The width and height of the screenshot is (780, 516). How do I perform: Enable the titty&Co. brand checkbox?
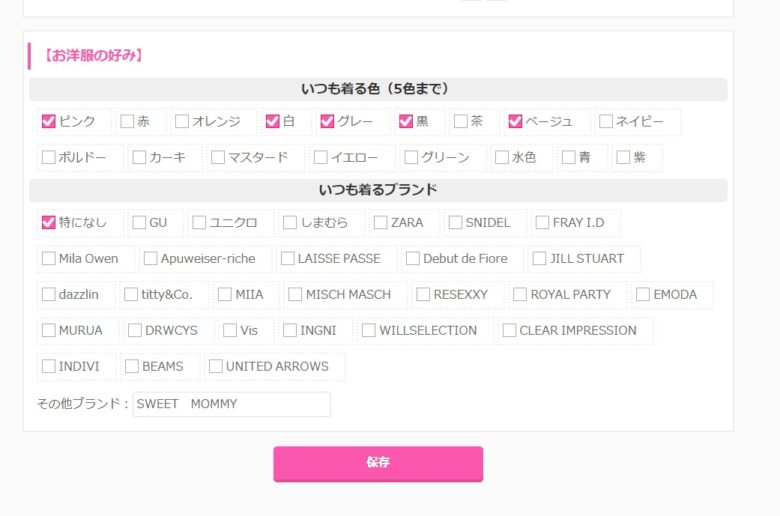[131, 295]
